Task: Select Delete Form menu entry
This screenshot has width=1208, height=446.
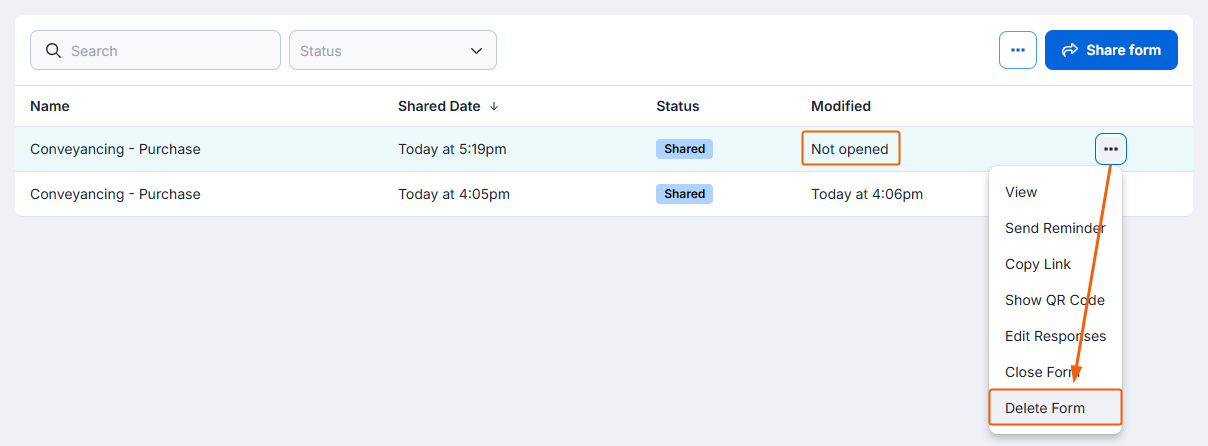Action: (x=1056, y=408)
